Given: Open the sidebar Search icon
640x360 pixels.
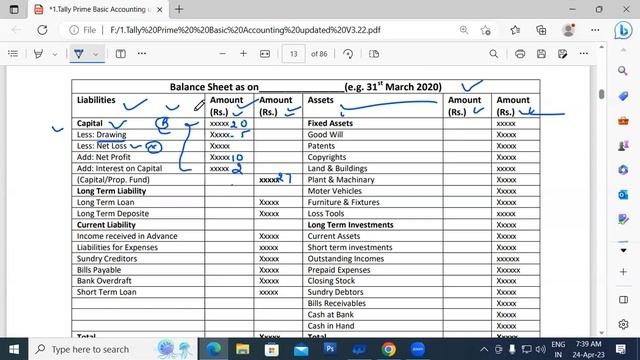Looking at the screenshot, I should (x=623, y=71).
